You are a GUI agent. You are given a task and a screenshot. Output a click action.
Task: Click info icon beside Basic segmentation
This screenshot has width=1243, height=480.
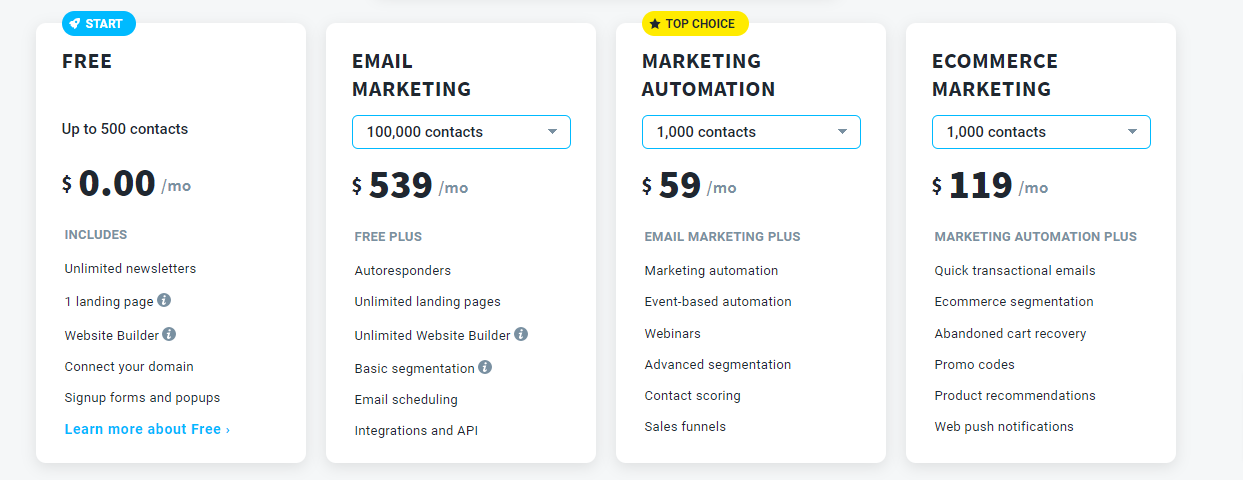tap(485, 367)
